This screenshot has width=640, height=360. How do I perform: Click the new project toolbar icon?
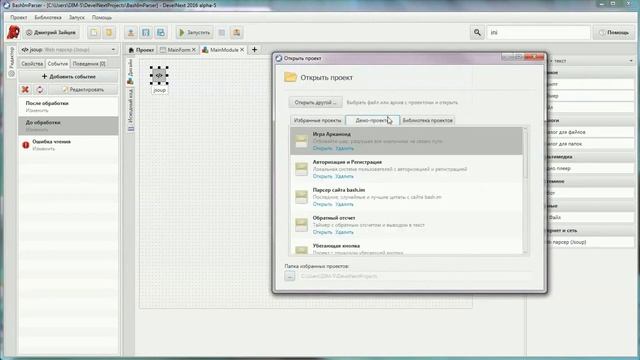coord(94,32)
